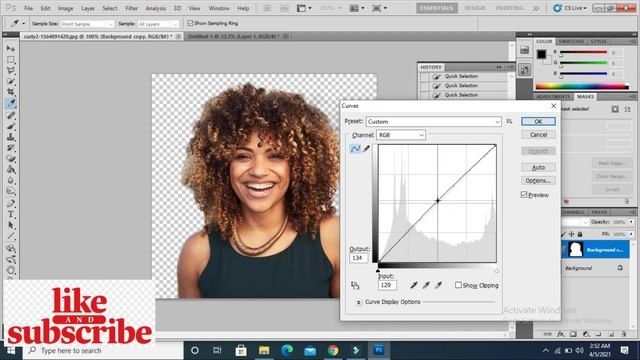Open File Explorer from the taskbar
640x360 pixels.
click(x=264, y=350)
